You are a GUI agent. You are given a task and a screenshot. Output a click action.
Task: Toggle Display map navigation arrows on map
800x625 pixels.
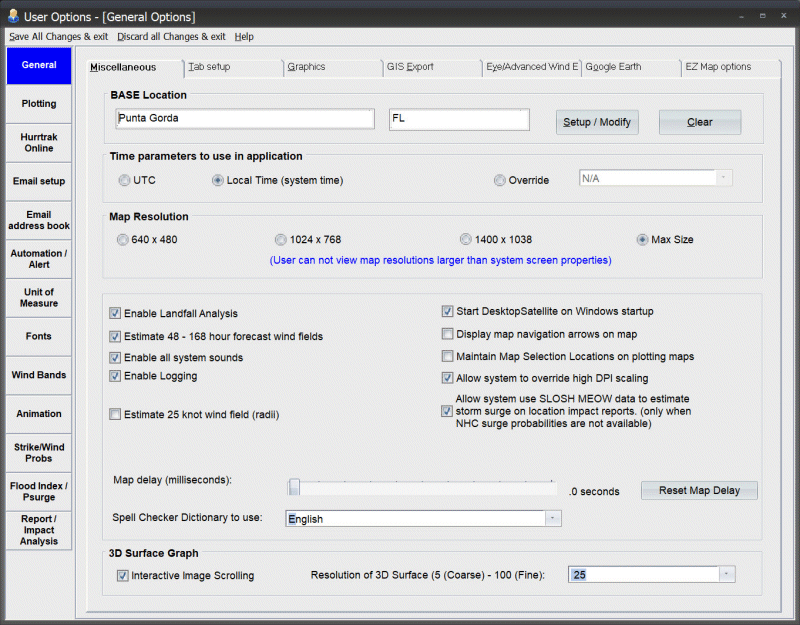click(x=448, y=334)
